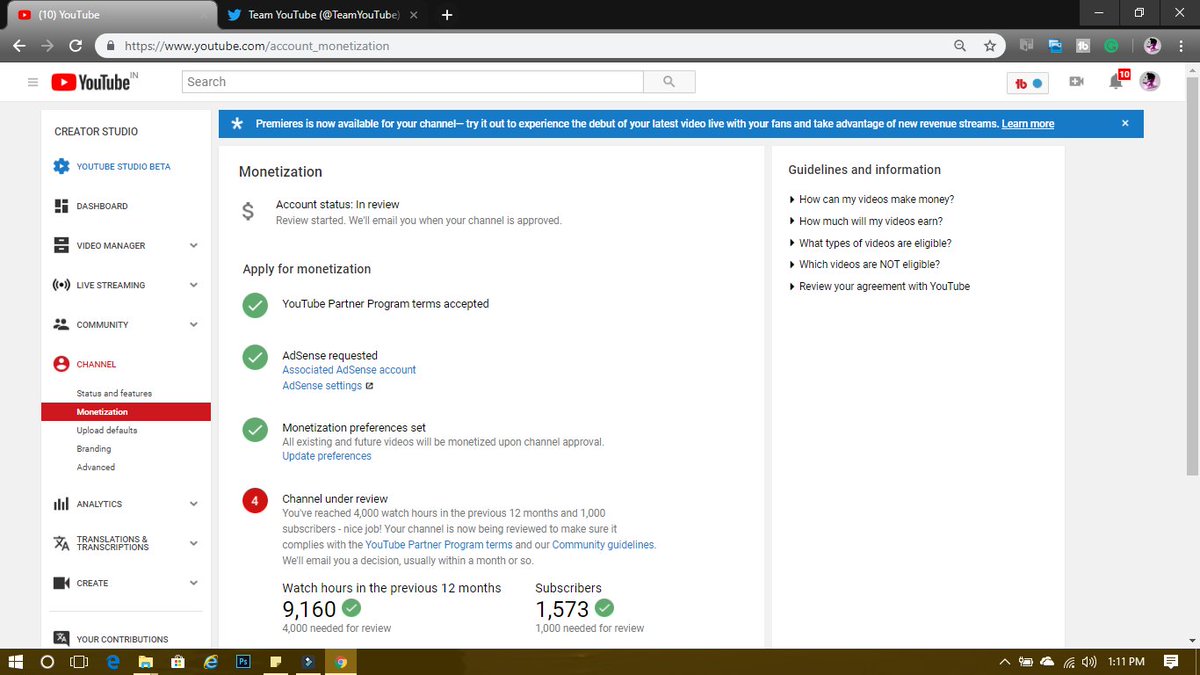The image size is (1200, 675).
Task: Open Upload defaults
Action: pos(107,430)
